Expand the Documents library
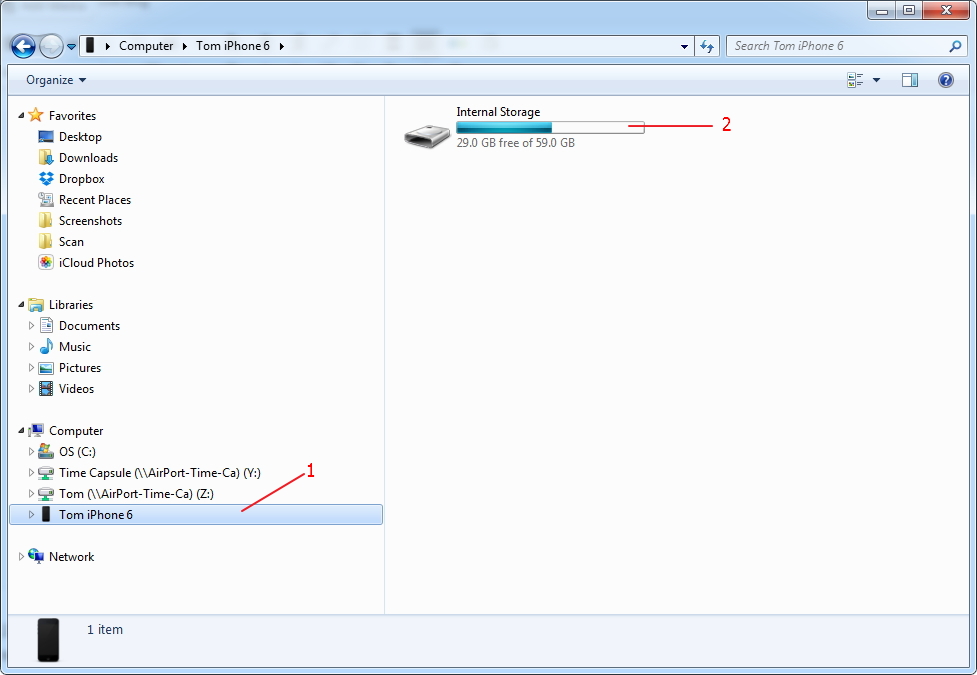Image resolution: width=977 pixels, height=675 pixels. [x=31, y=325]
